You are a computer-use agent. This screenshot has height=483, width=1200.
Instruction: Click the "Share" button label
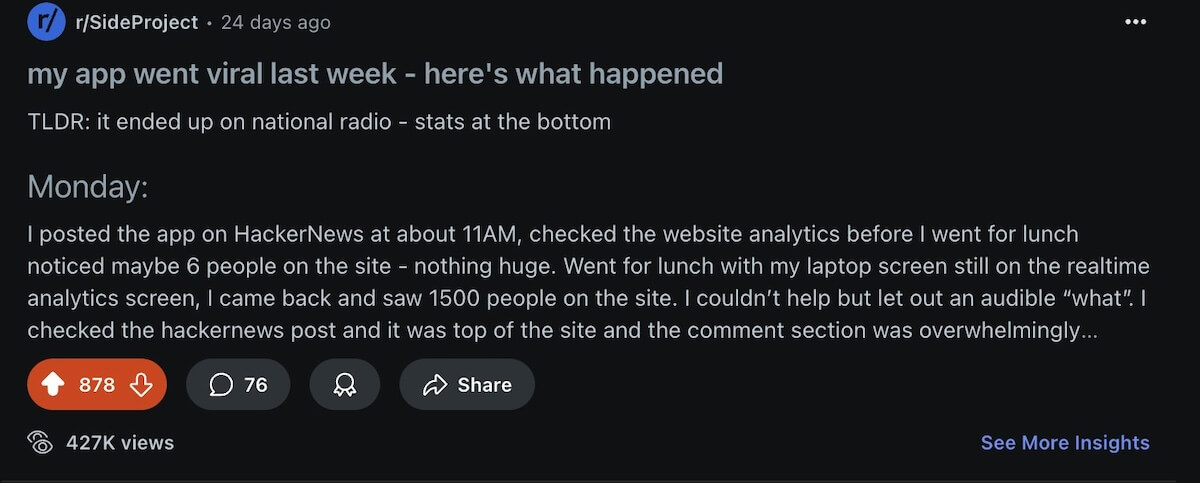coord(484,385)
